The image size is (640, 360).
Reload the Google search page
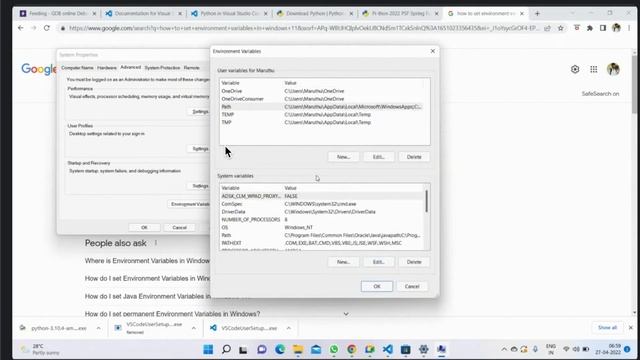pos(47,28)
